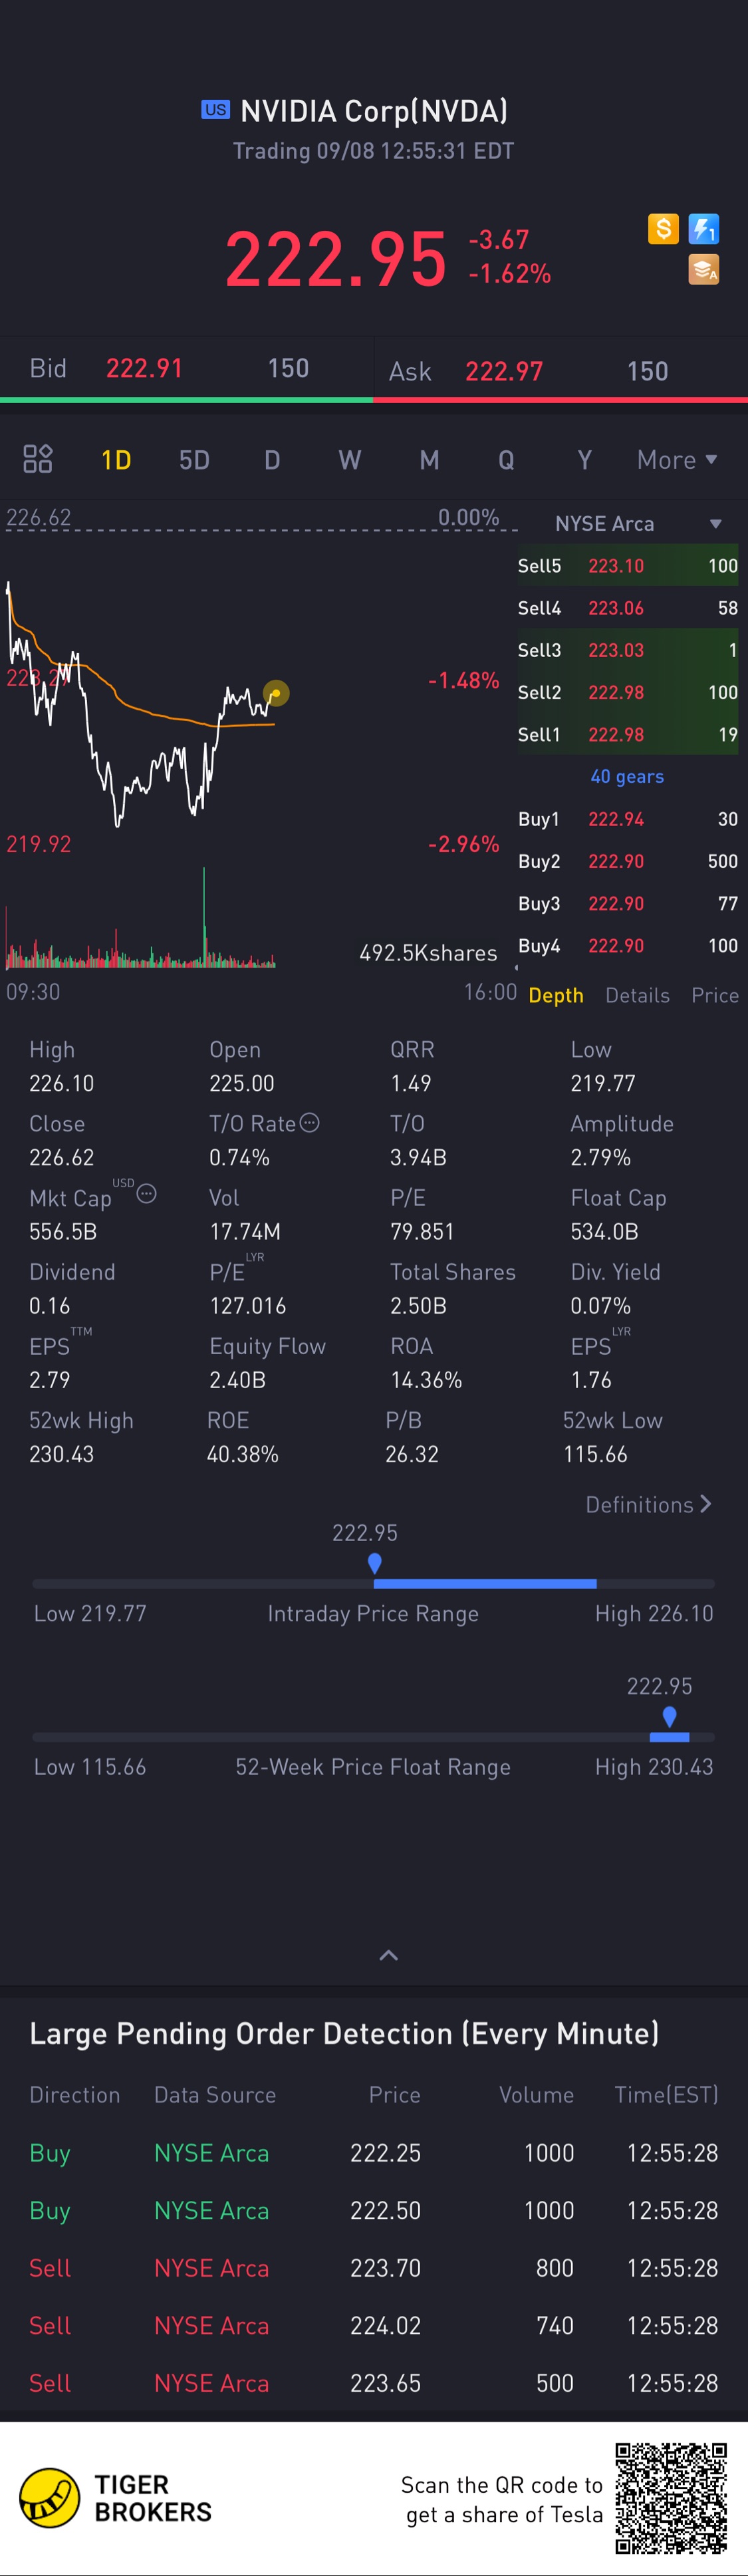Collapse the quote details with up chevron
The image size is (748, 2576).
pyautogui.click(x=389, y=1955)
